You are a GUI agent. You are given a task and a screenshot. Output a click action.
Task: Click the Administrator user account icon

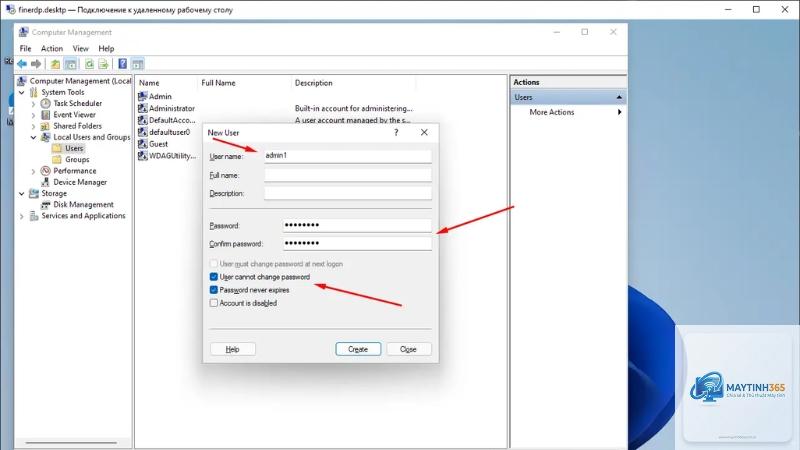point(142,108)
